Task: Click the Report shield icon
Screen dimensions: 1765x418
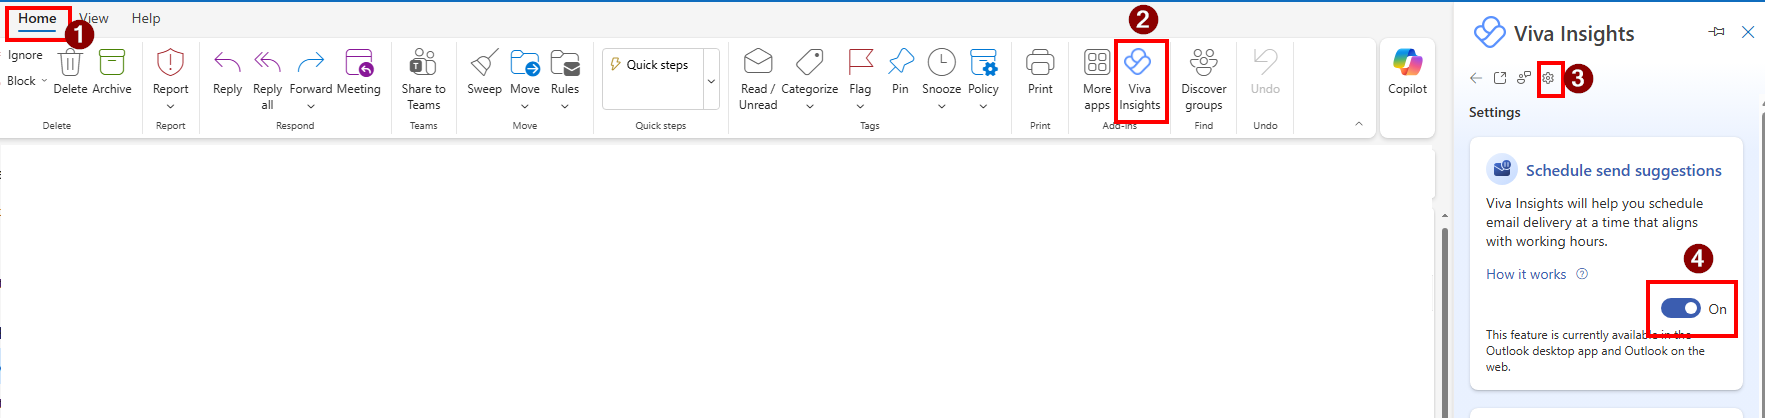Action: pyautogui.click(x=171, y=63)
